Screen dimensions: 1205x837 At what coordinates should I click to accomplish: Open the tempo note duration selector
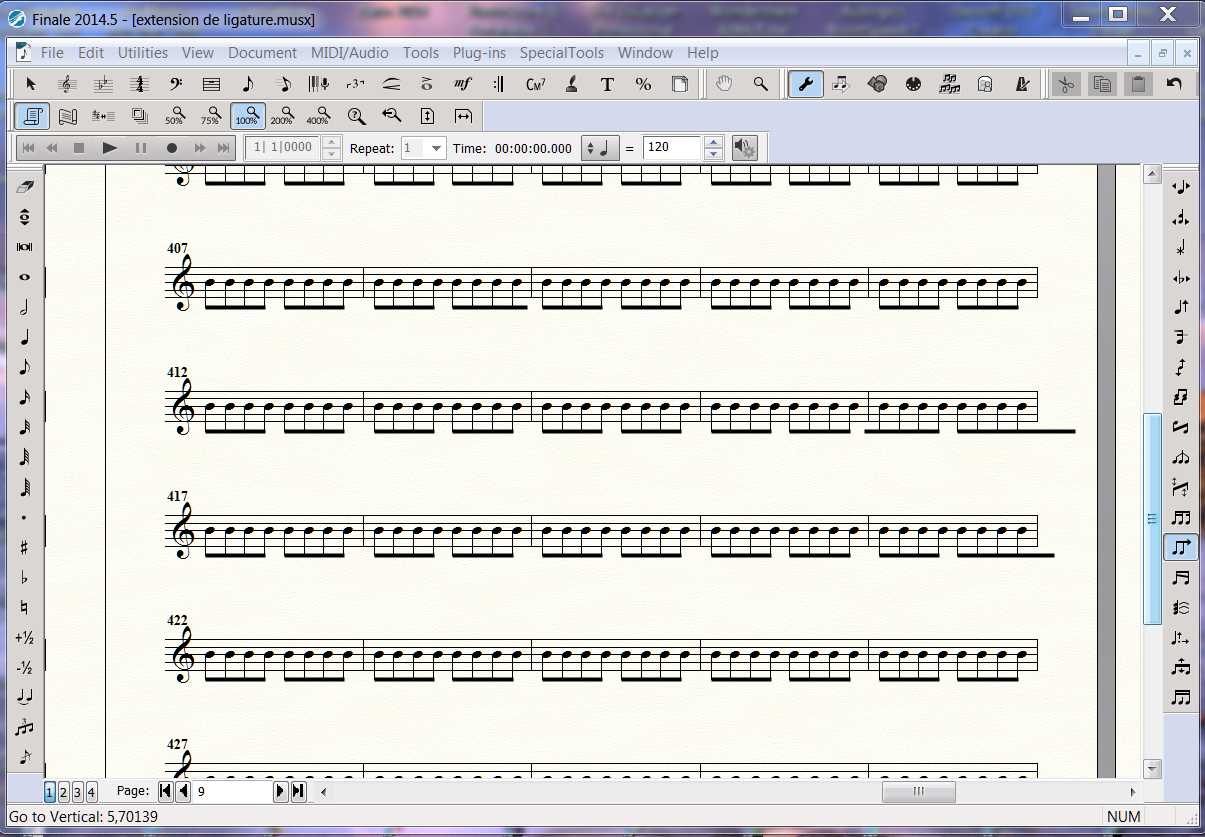point(601,148)
